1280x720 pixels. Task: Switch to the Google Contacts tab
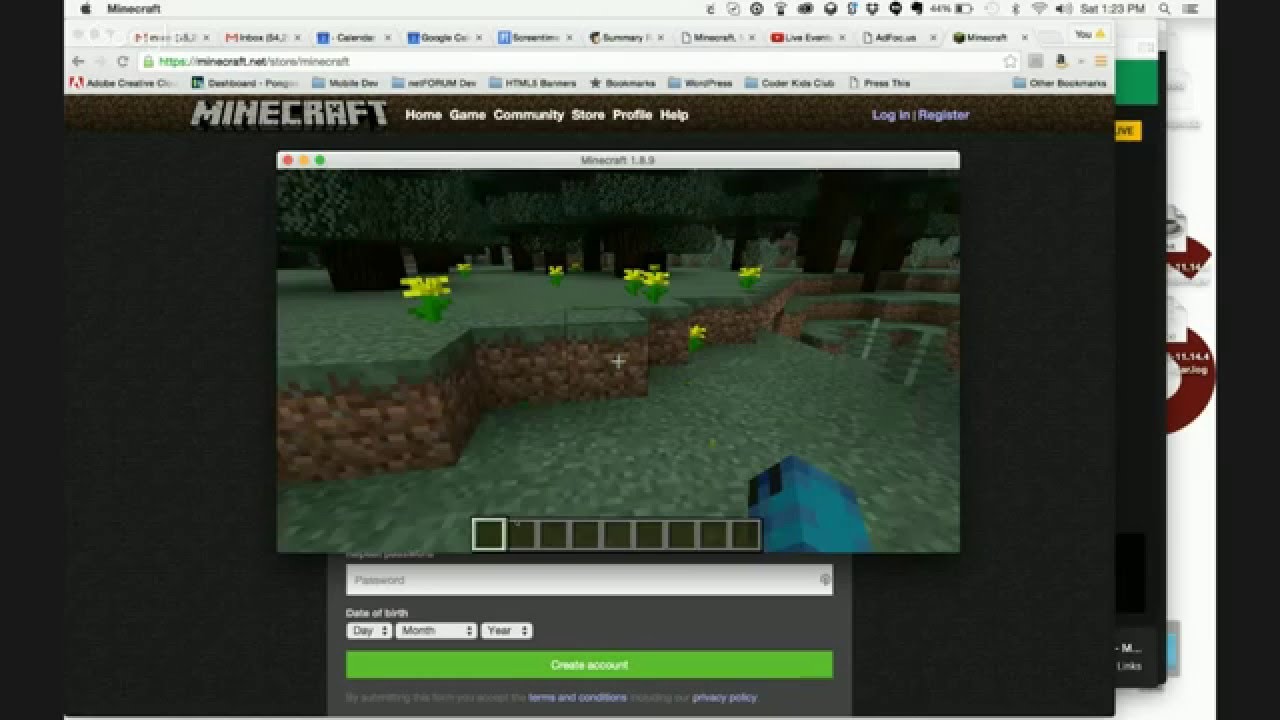pyautogui.click(x=443, y=37)
